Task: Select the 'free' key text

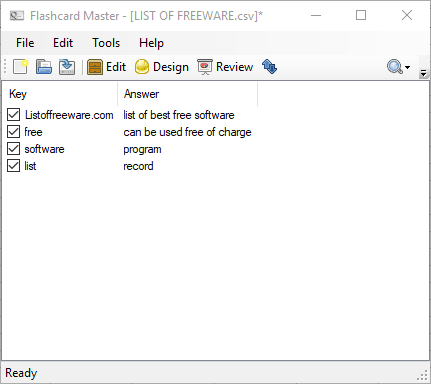Action: point(33,132)
